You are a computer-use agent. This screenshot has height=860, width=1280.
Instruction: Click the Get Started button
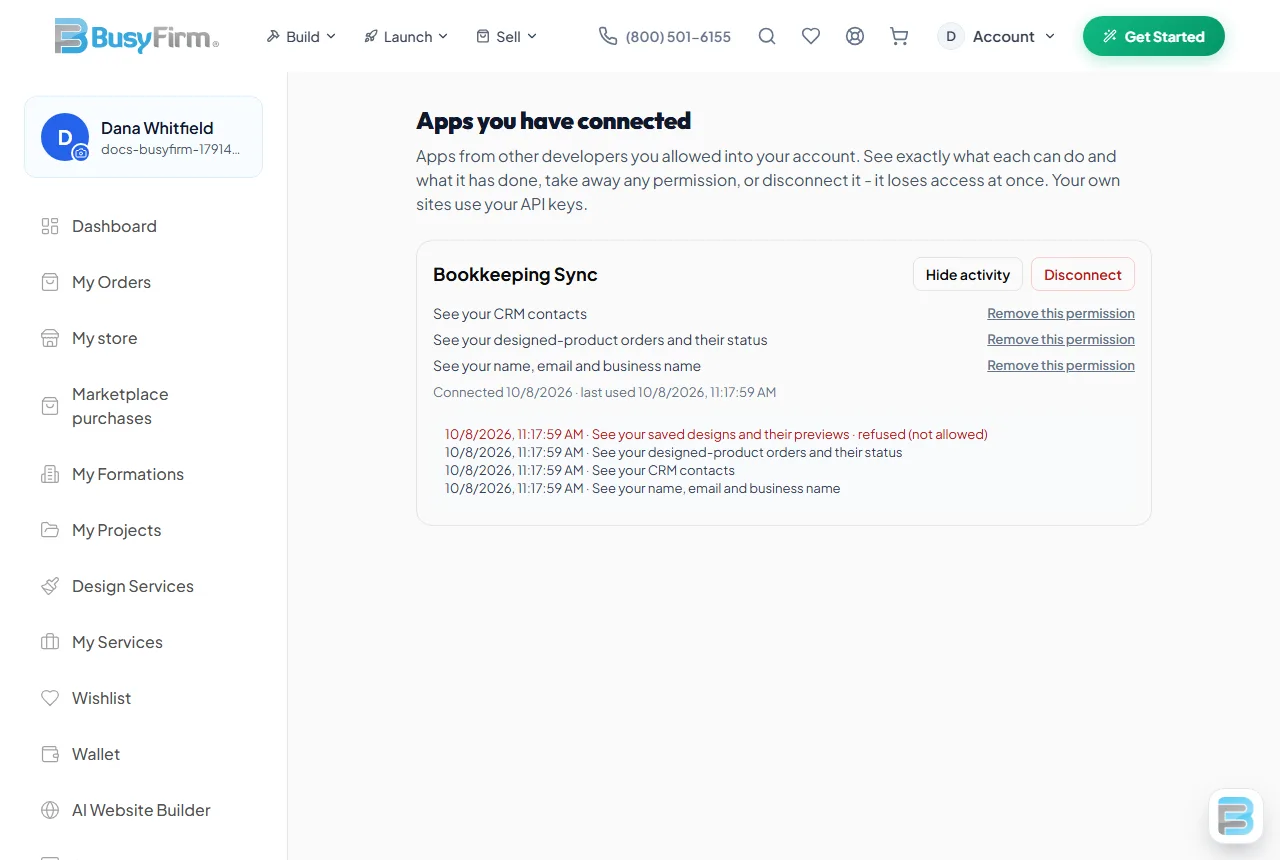coord(1154,36)
